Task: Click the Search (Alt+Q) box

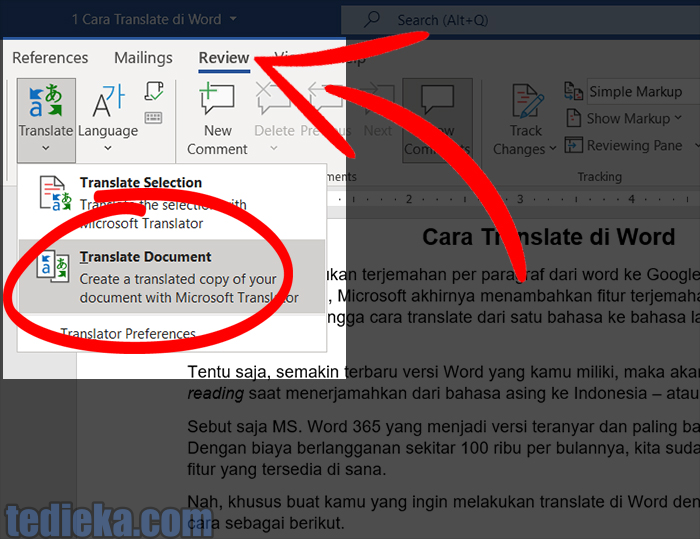Action: click(520, 20)
